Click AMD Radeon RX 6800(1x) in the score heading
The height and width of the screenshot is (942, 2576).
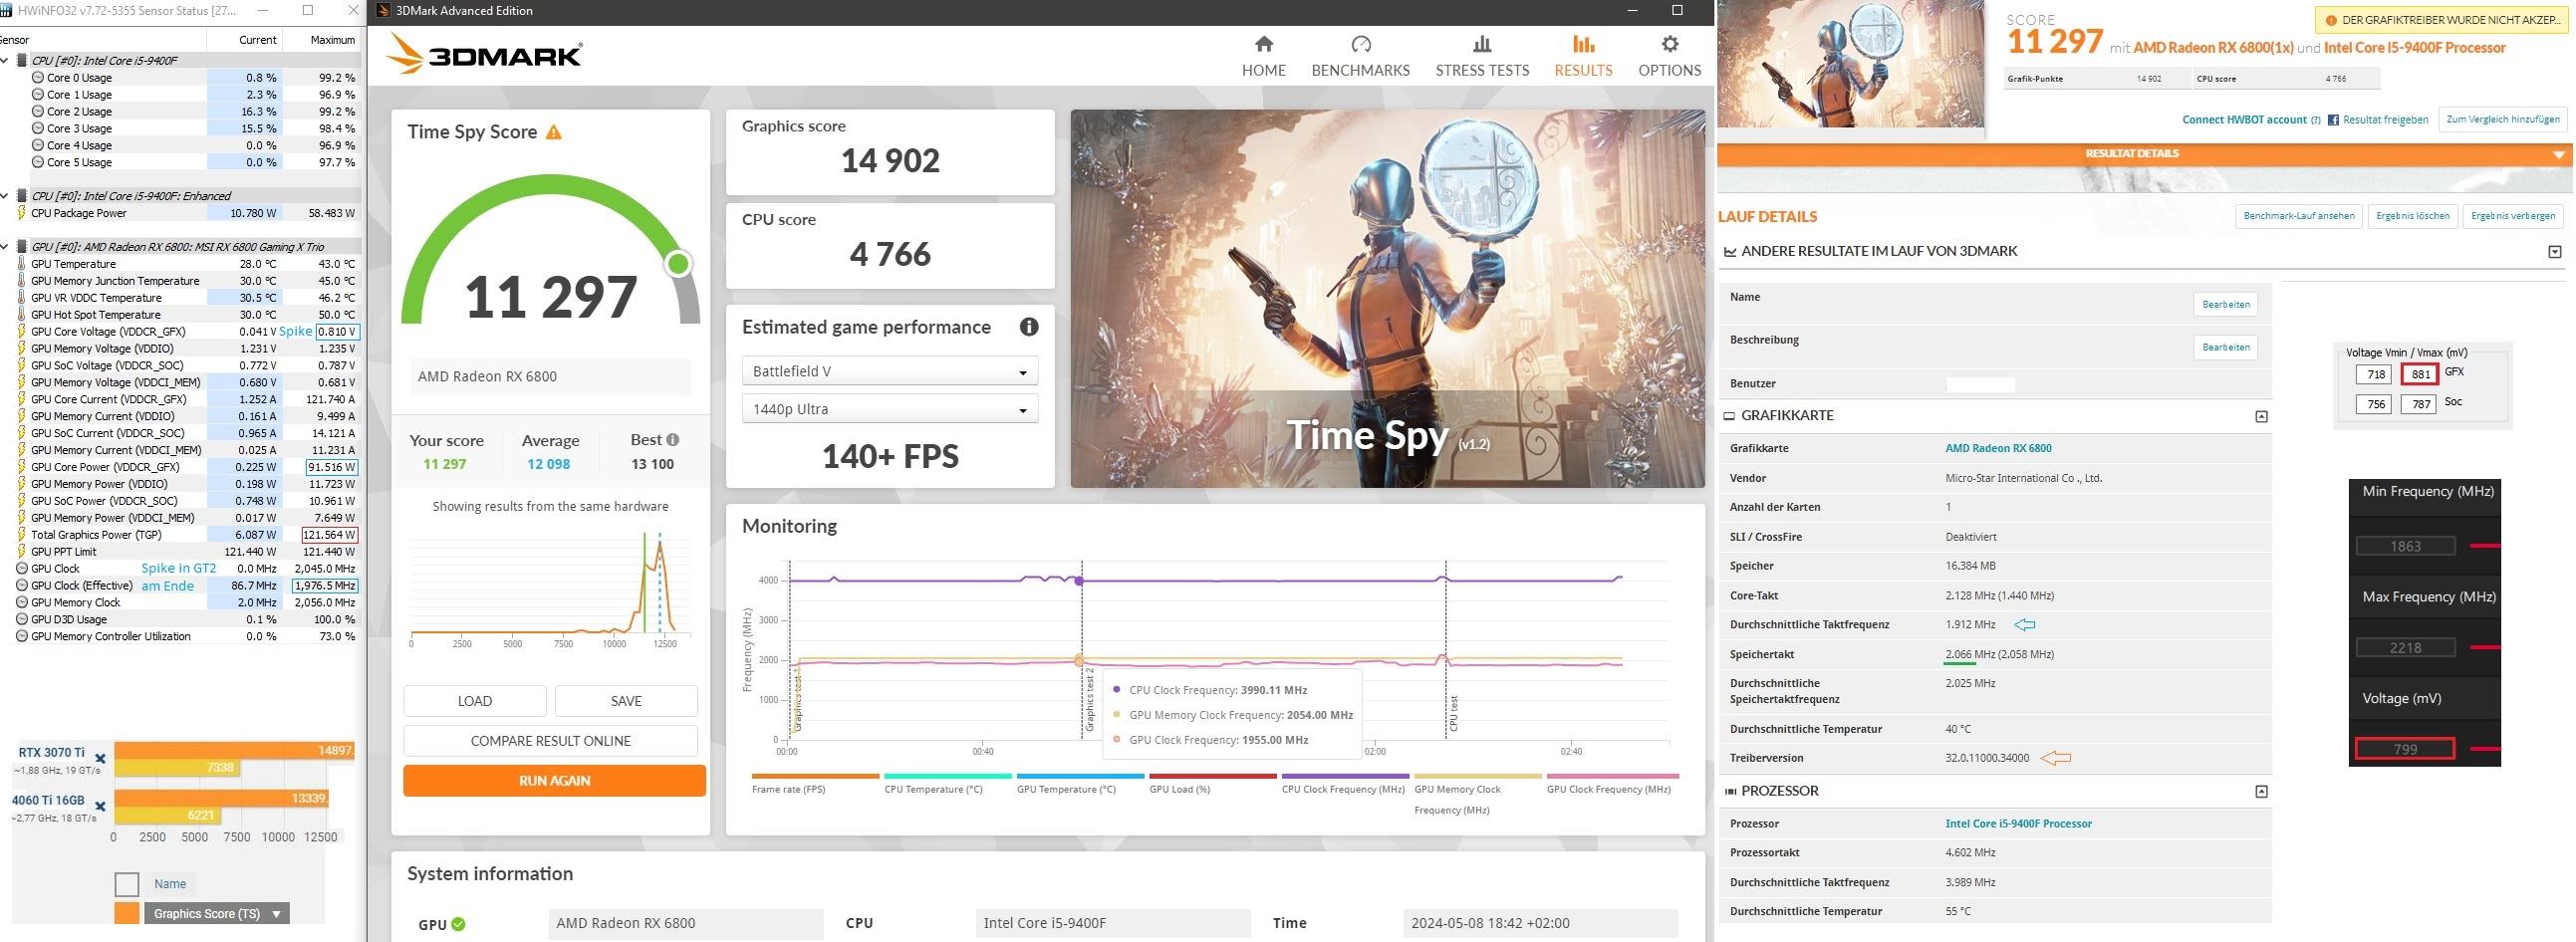(2213, 48)
